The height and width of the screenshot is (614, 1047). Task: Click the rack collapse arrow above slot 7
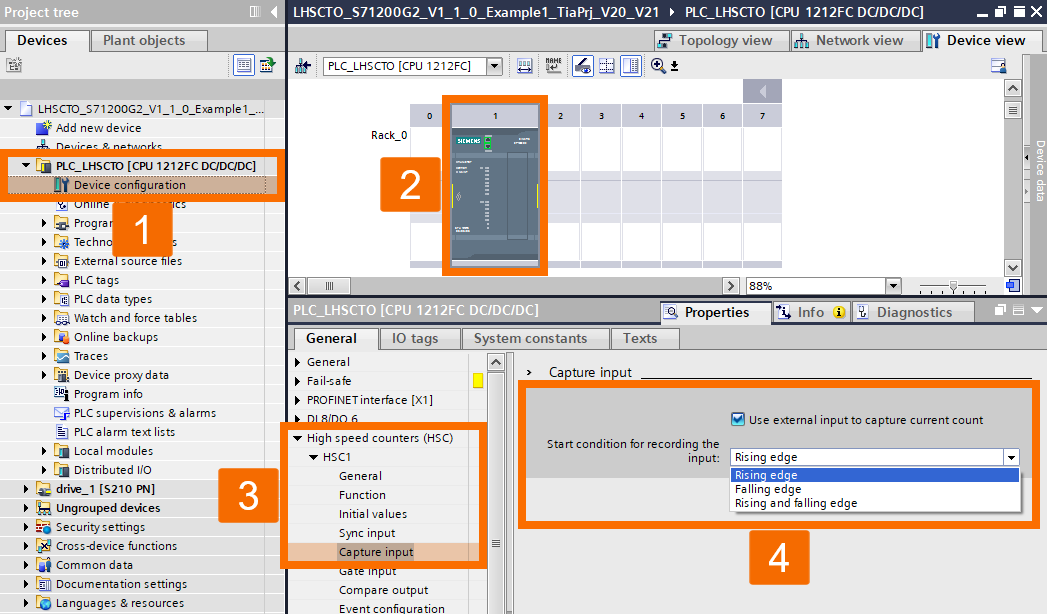762,91
